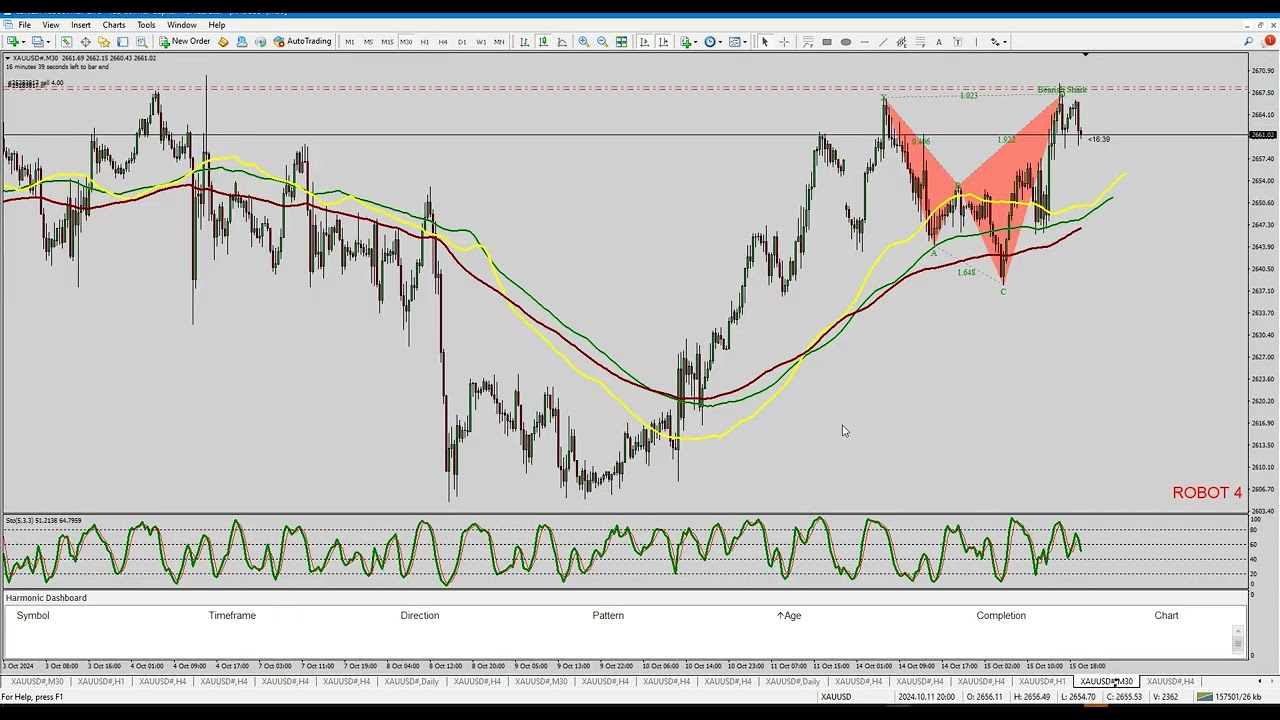Viewport: 1280px width, 720px height.
Task: Toggle the M30 timeframe button
Action: tap(406, 42)
